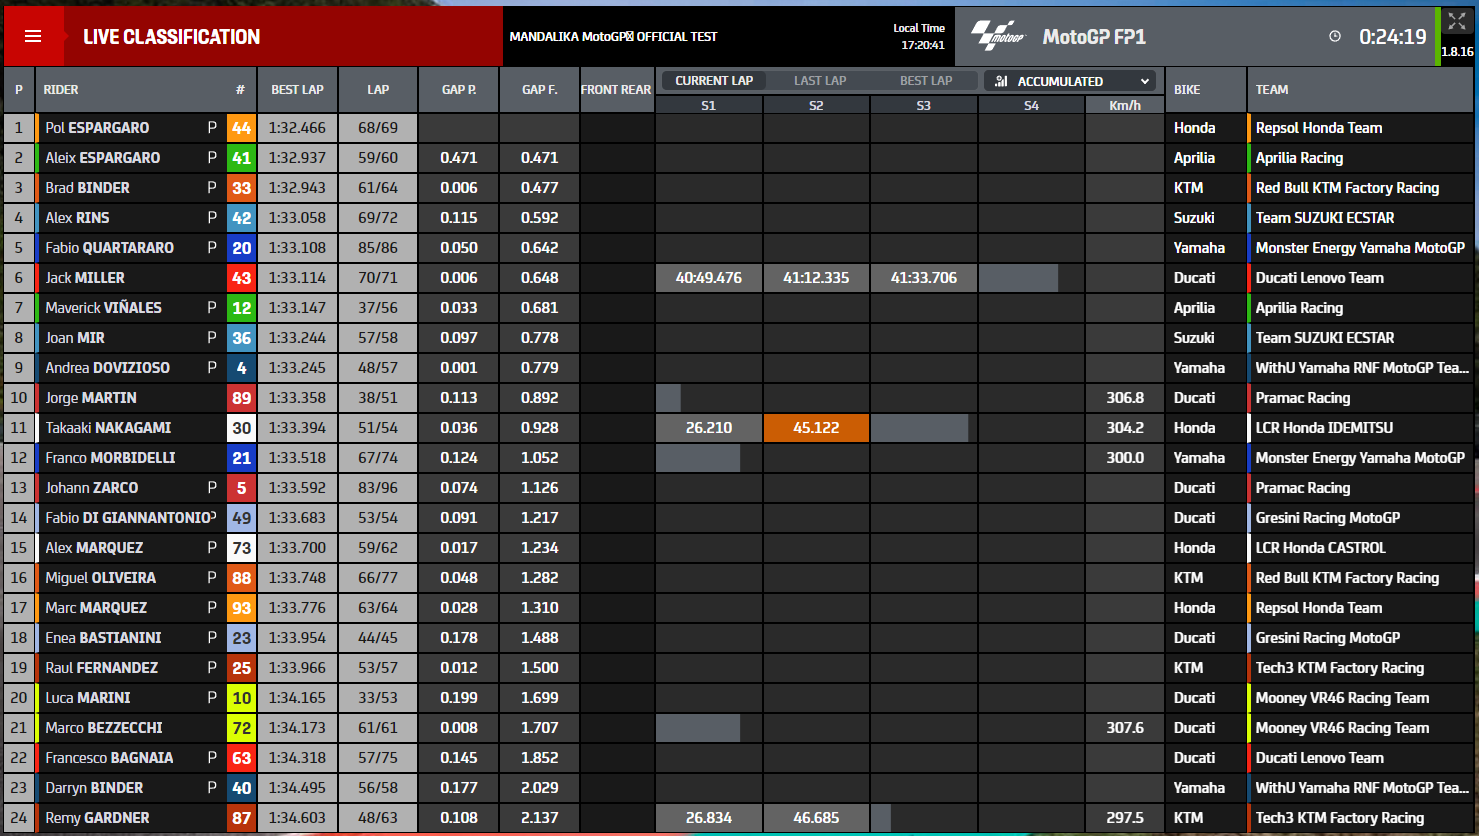Switch to the LAST LAP view

820,81
